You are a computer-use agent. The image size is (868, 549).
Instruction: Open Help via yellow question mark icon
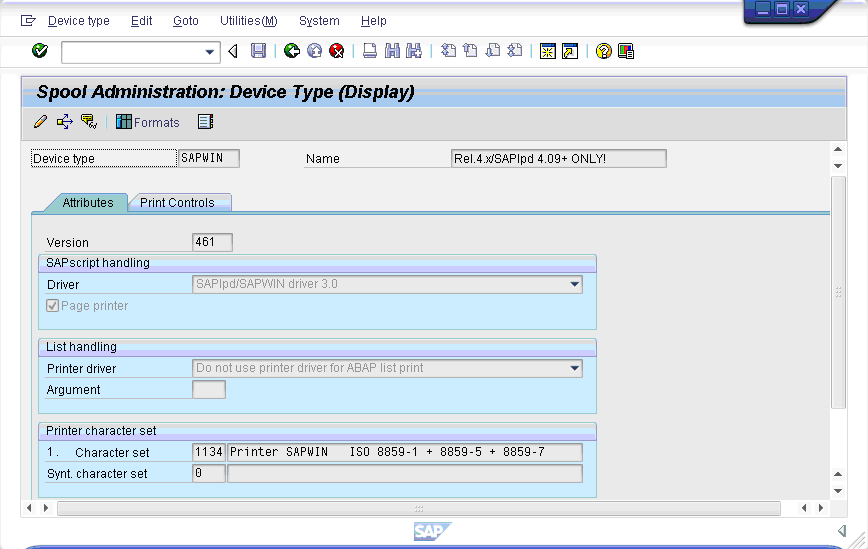[603, 51]
